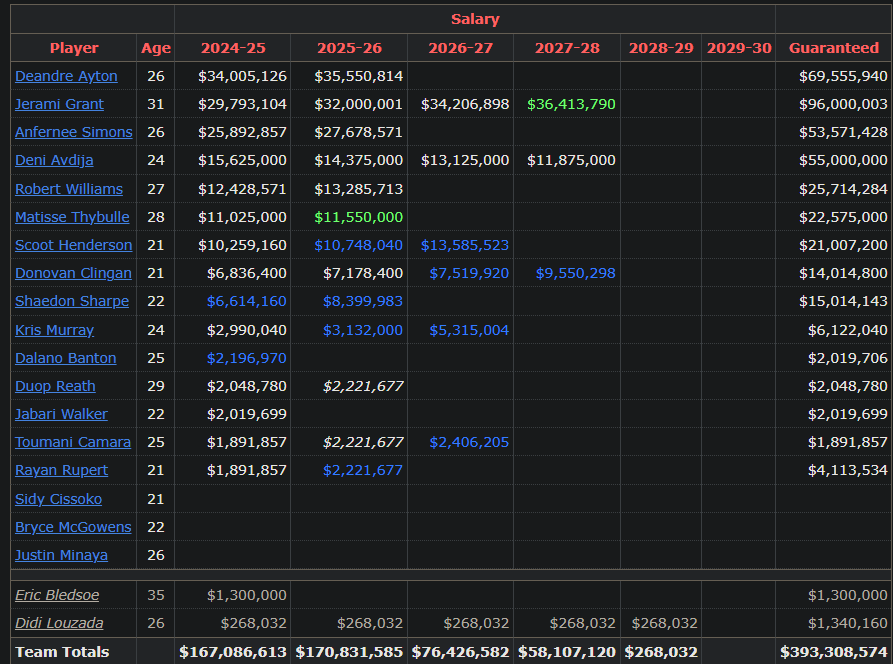Open the Kris Murray link
This screenshot has width=893, height=664.
pyautogui.click(x=54, y=330)
